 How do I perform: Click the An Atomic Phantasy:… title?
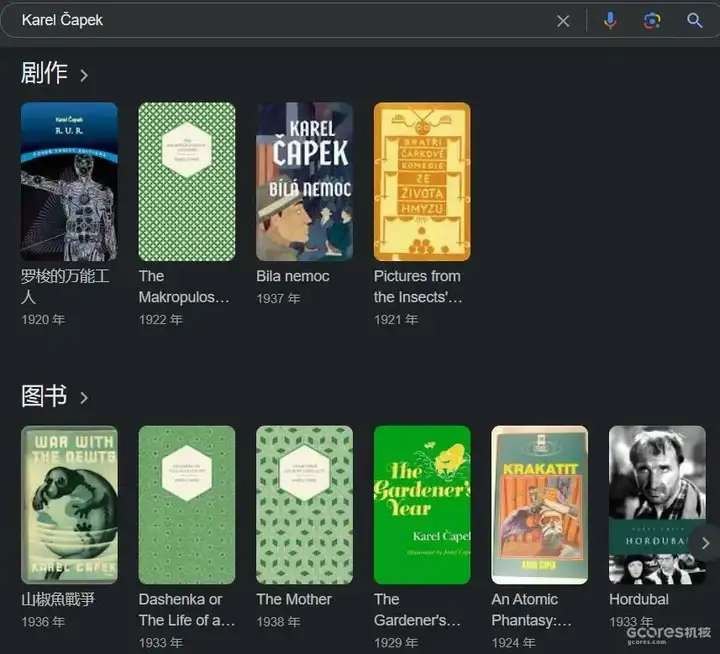pyautogui.click(x=532, y=610)
